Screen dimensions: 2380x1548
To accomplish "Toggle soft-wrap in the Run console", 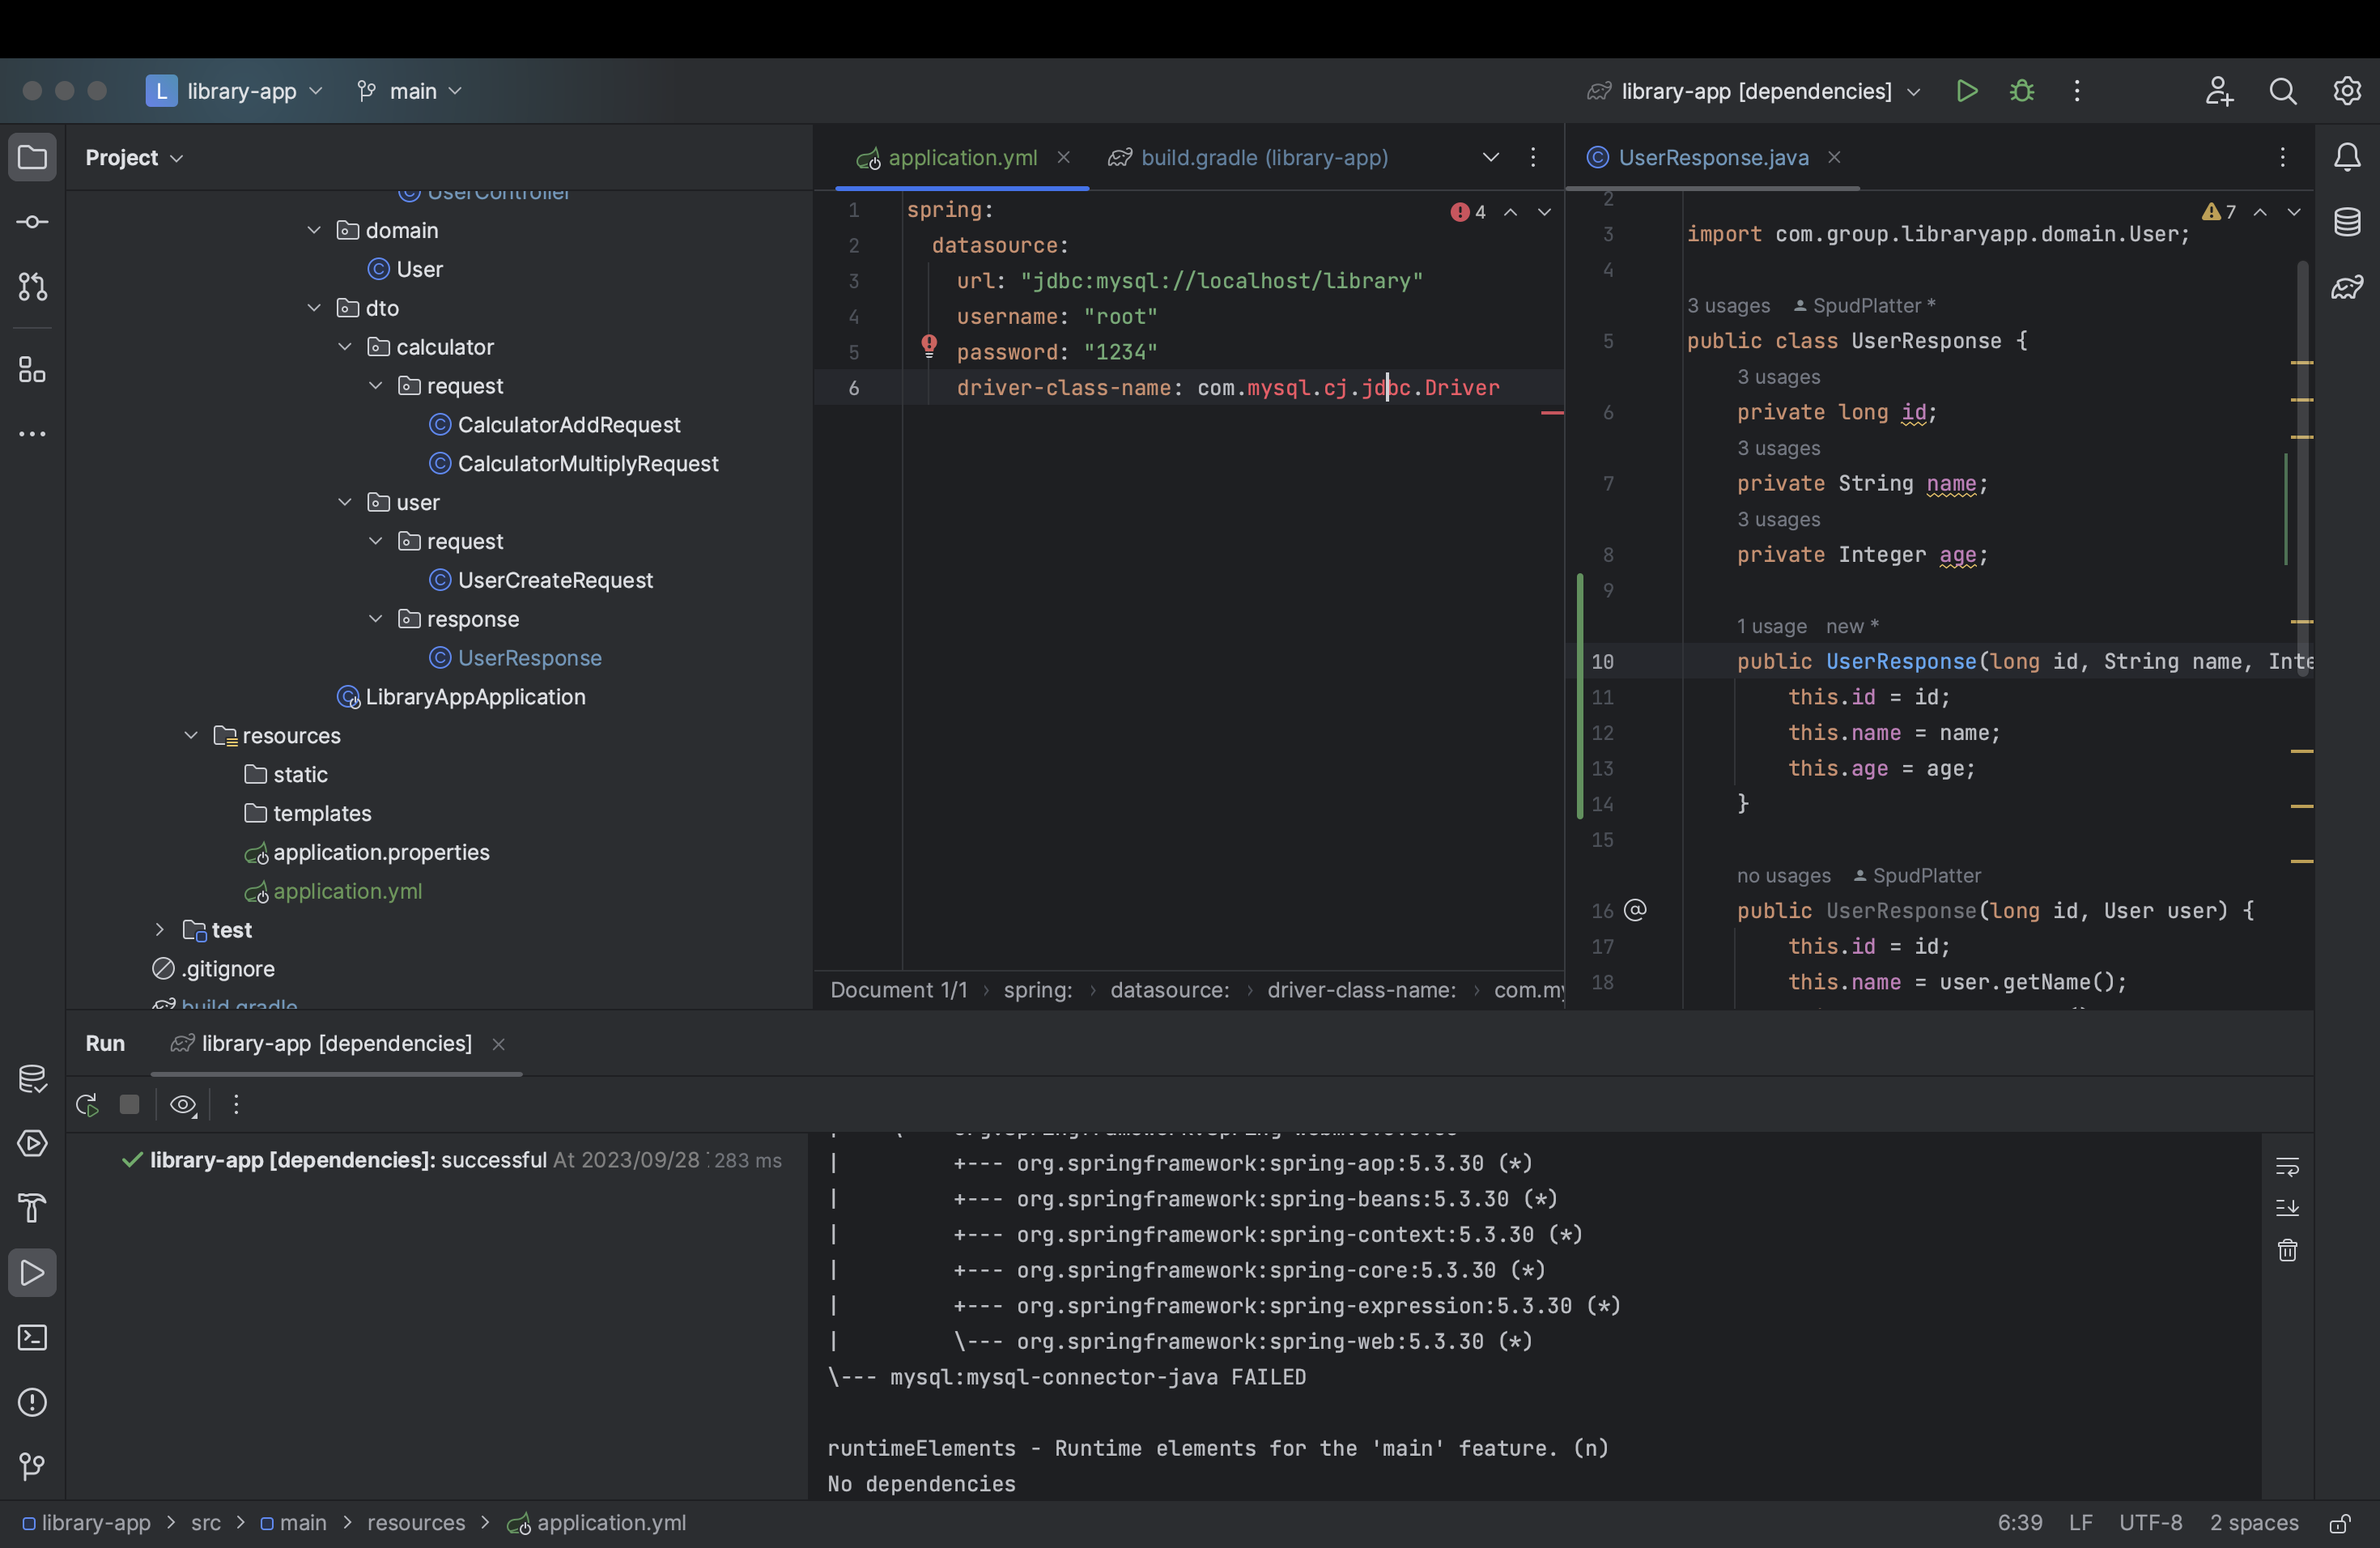I will 2287,1166.
